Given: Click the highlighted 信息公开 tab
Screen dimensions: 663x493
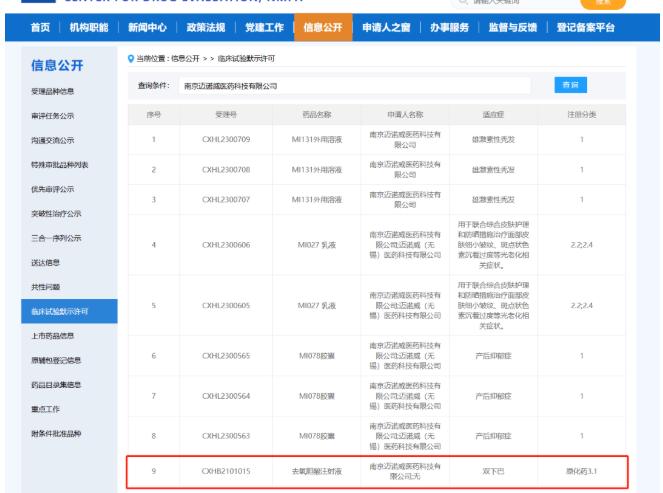Looking at the screenshot, I should click(x=323, y=27).
